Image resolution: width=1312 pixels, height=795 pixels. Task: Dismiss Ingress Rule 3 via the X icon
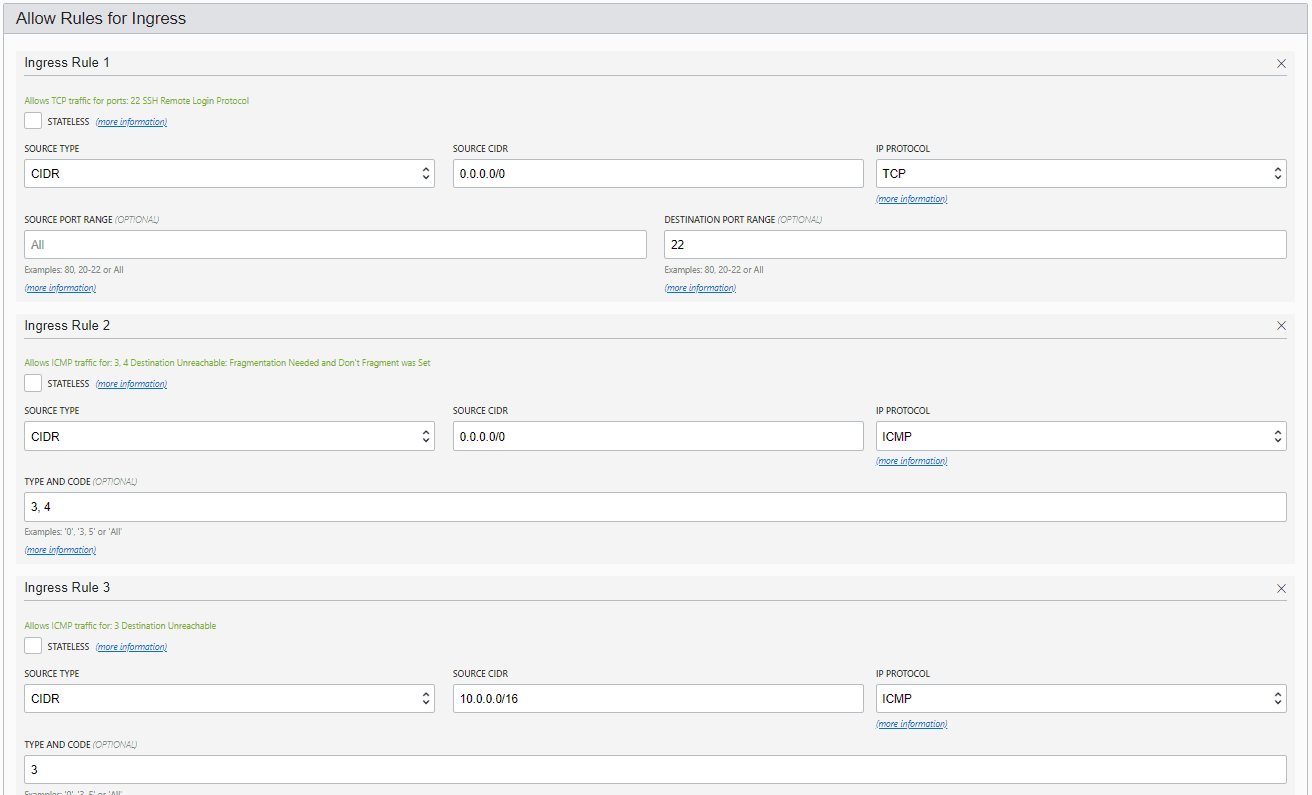click(1281, 588)
